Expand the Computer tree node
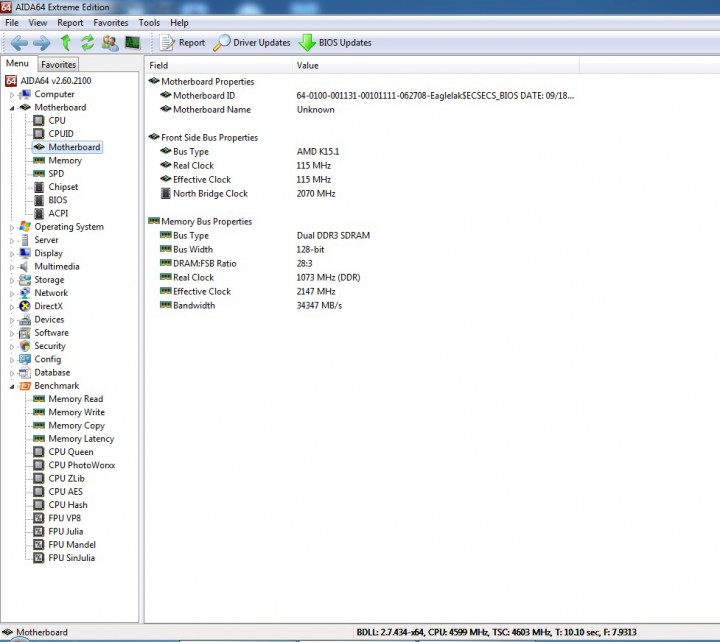This screenshot has width=720, height=642. pos(12,95)
